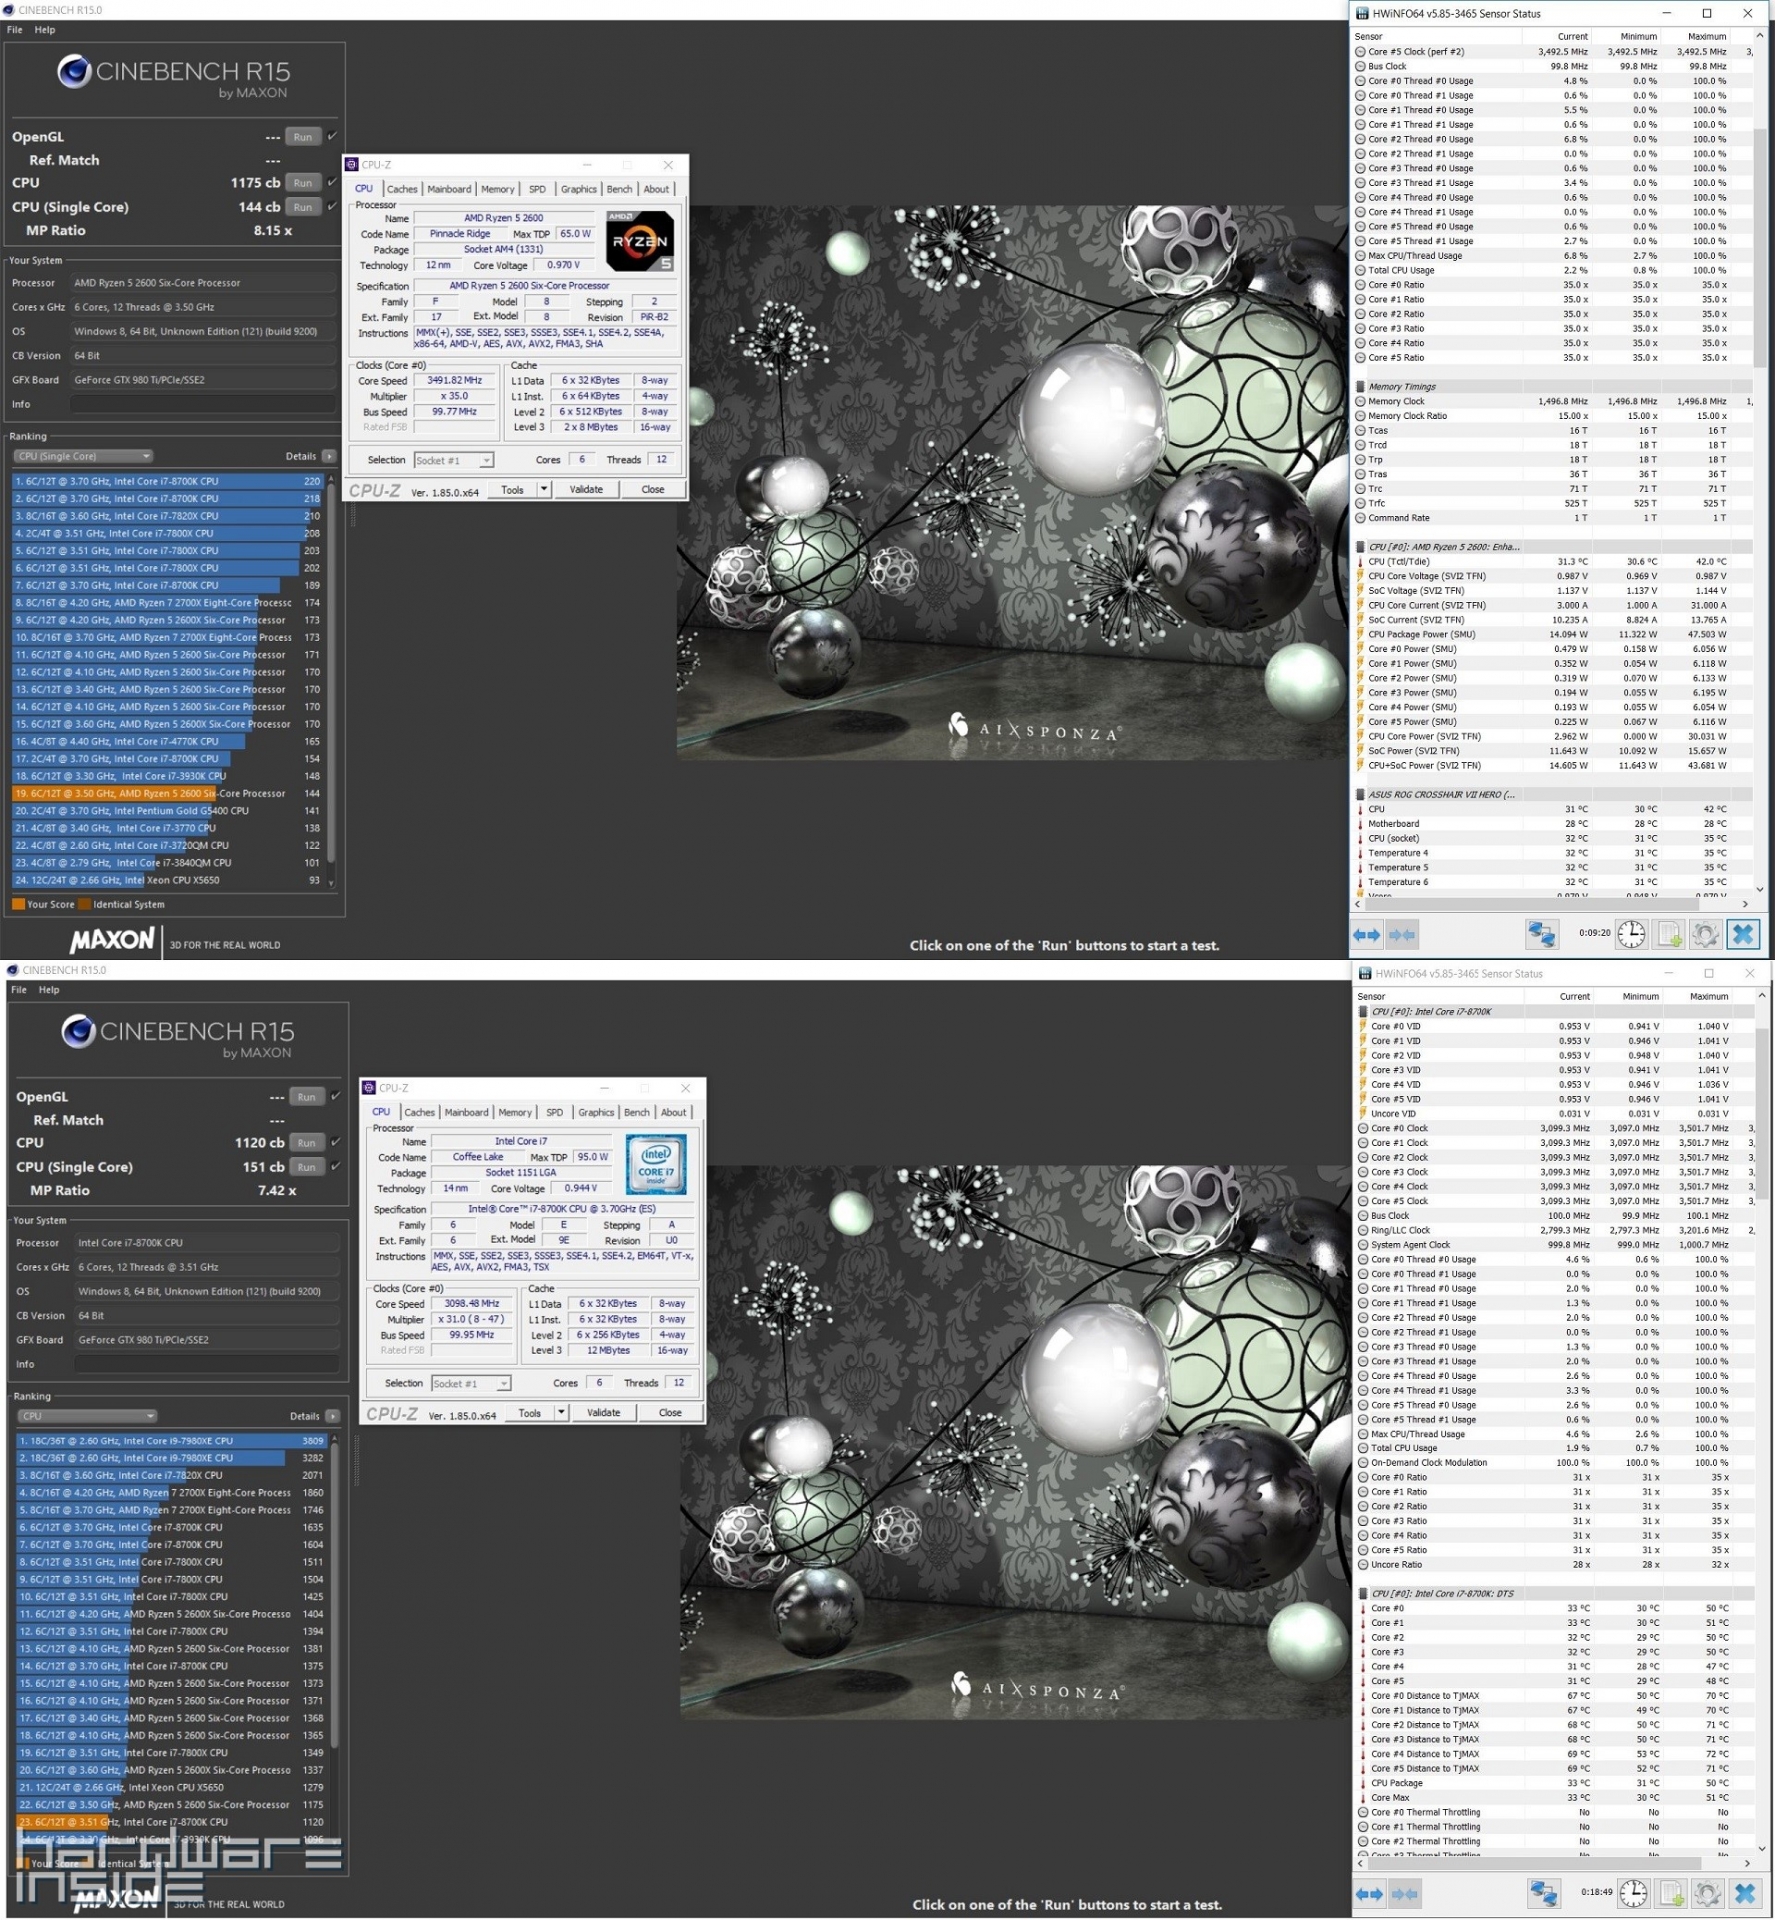Click Info input field in Ryzen 5 2600 Cinebench
This screenshot has width=1775, height=1920.
pos(203,404)
